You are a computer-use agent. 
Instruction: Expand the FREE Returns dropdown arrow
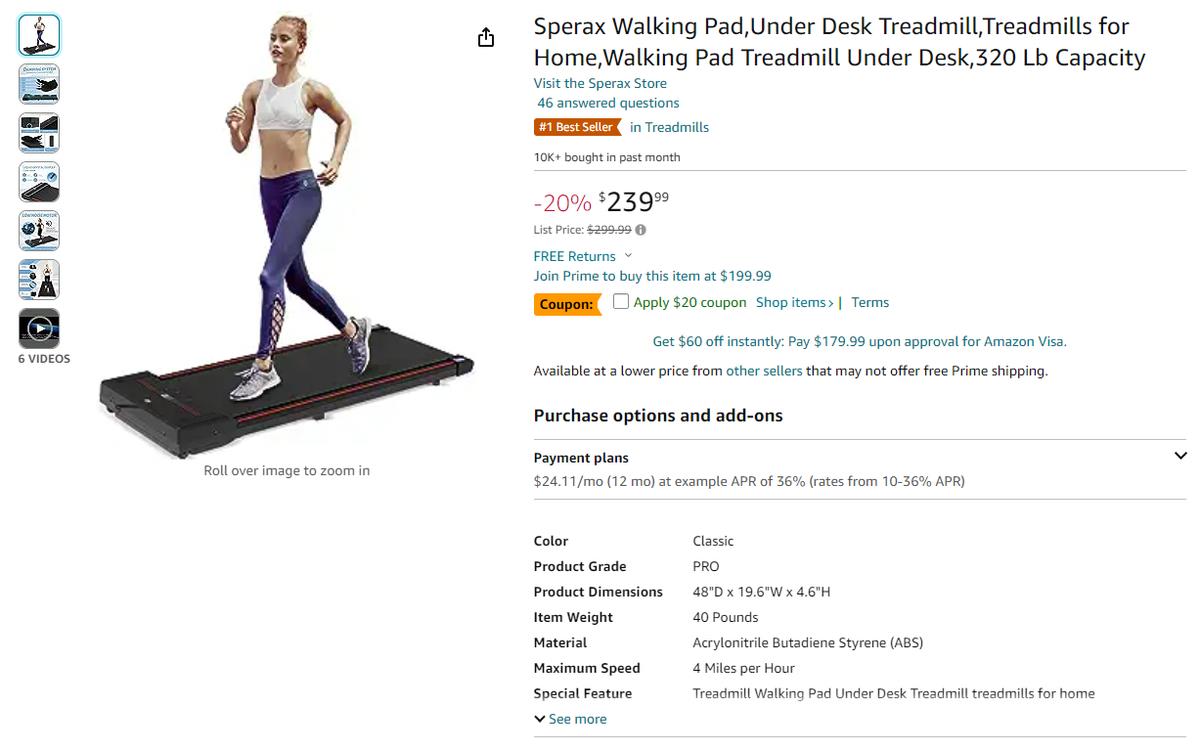click(628, 256)
